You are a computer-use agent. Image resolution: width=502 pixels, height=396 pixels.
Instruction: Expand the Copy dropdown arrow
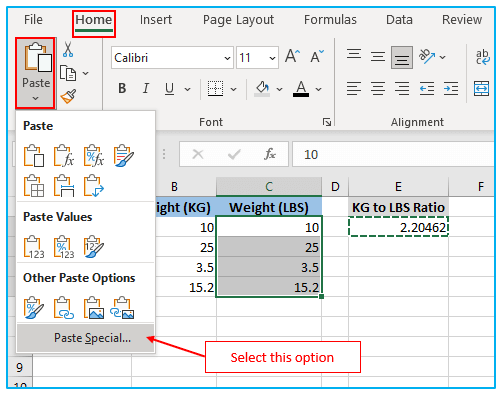point(86,73)
